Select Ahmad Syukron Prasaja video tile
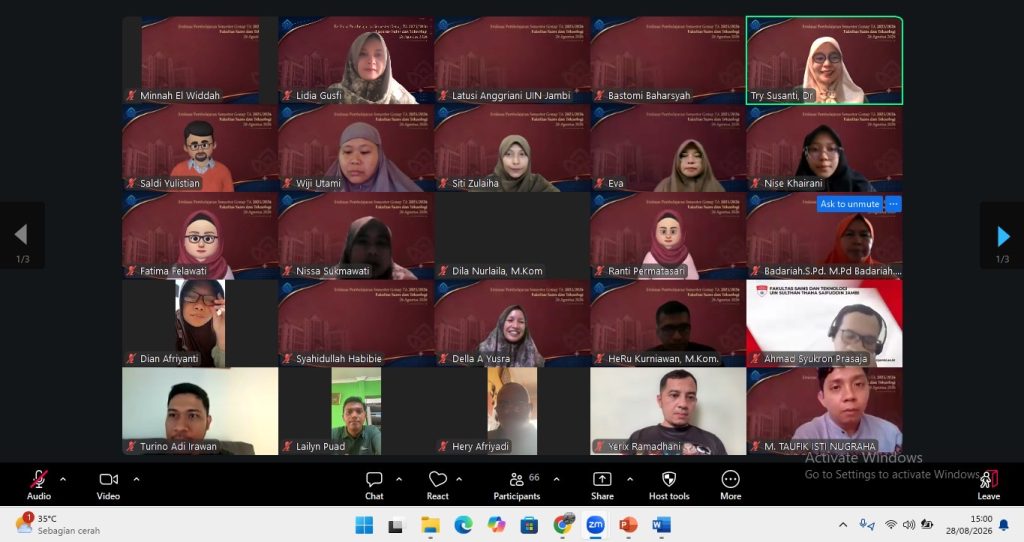The height and width of the screenshot is (542, 1024). pos(824,323)
